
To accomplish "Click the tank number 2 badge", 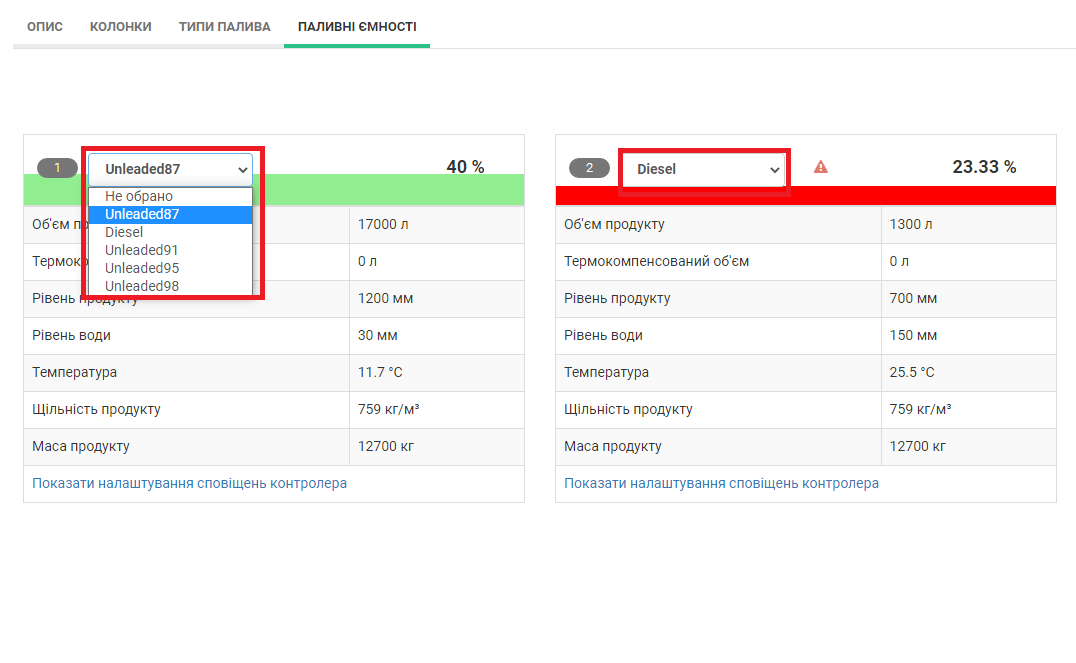I will click(x=589, y=168).
